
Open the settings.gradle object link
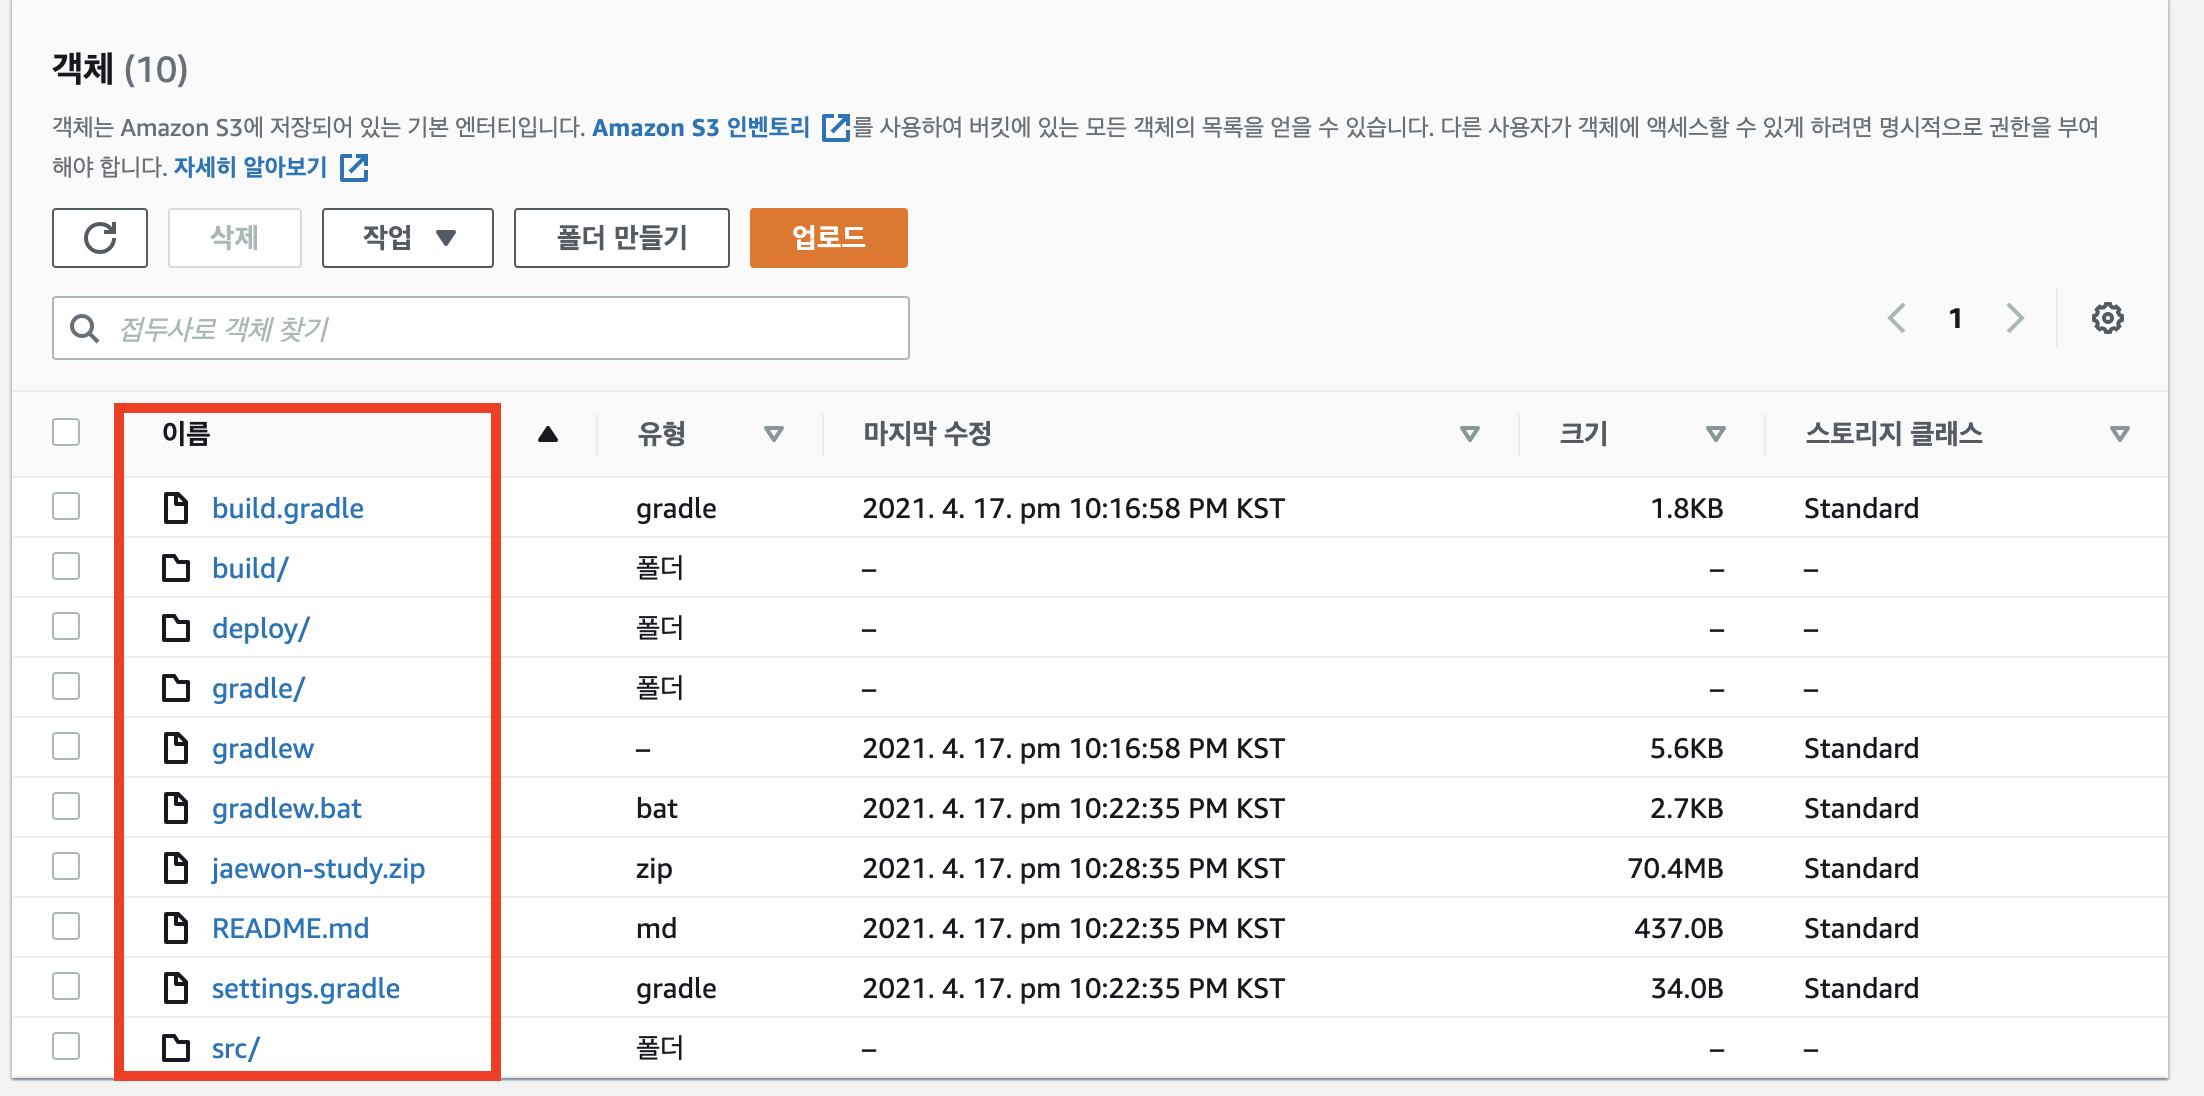305,988
